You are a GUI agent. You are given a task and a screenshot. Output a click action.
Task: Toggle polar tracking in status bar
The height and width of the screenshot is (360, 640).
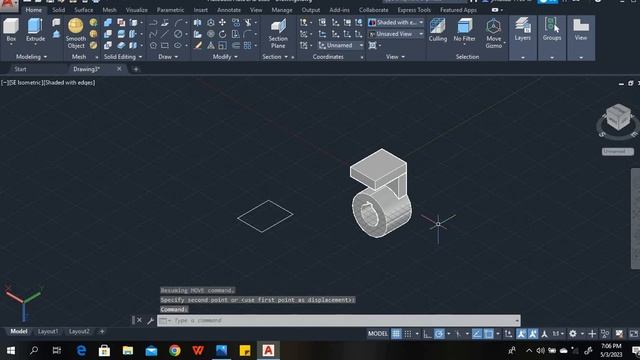pyautogui.click(x=439, y=334)
